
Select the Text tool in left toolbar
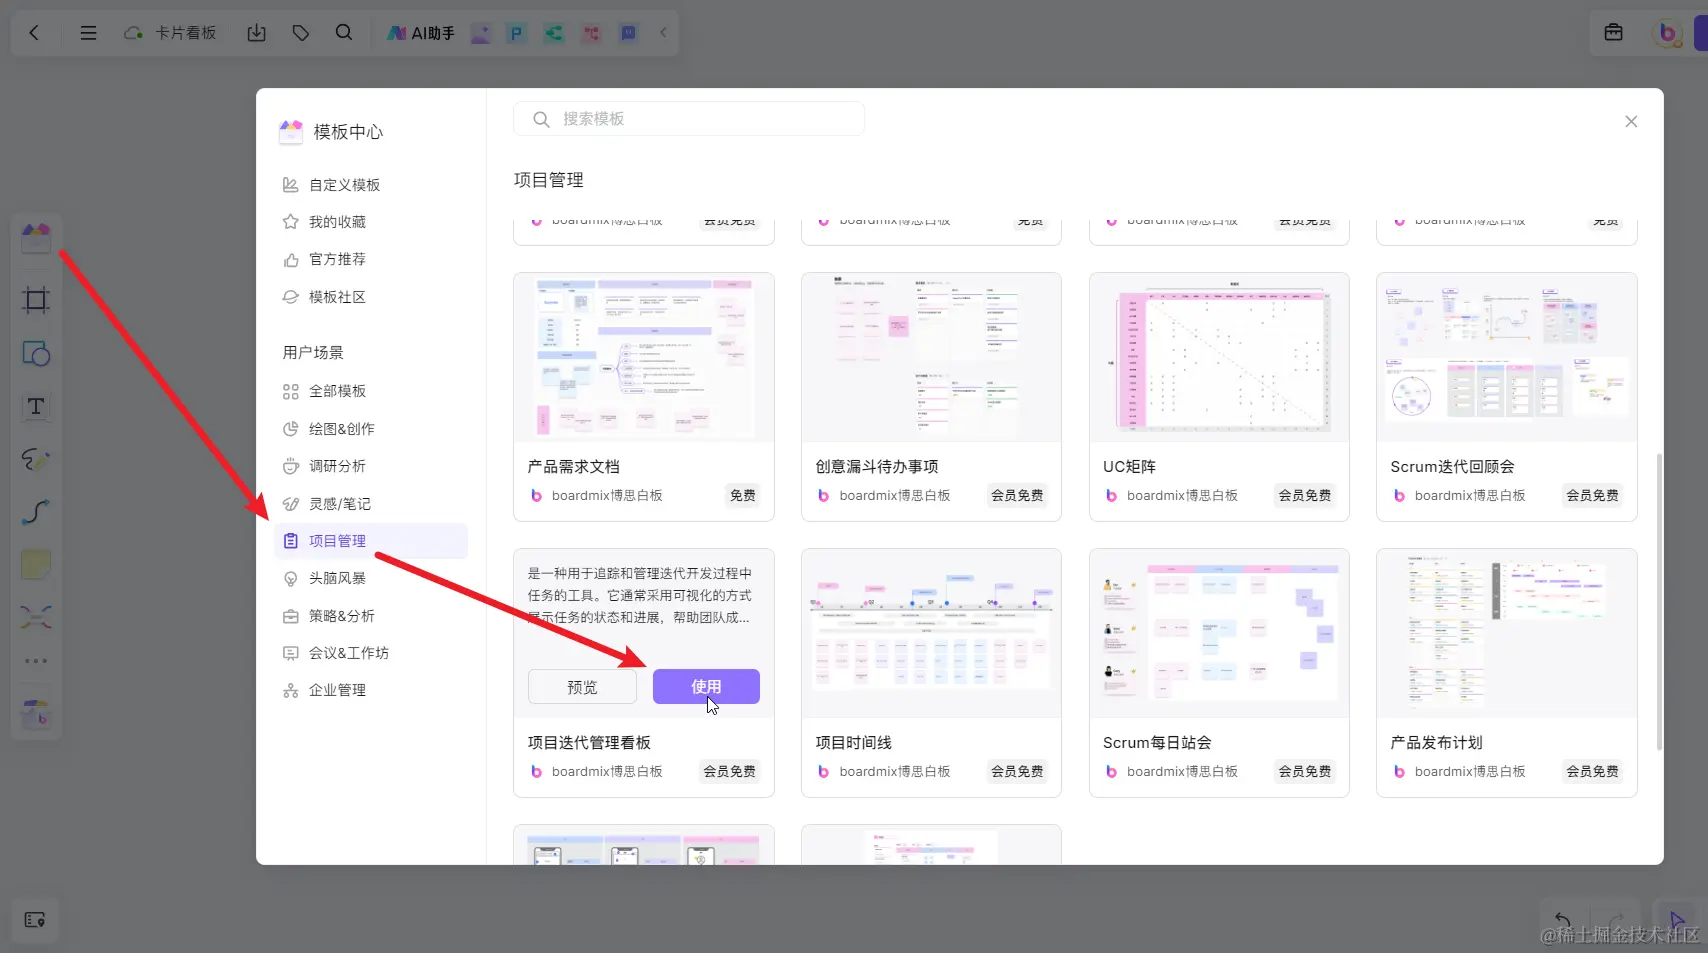(x=35, y=407)
